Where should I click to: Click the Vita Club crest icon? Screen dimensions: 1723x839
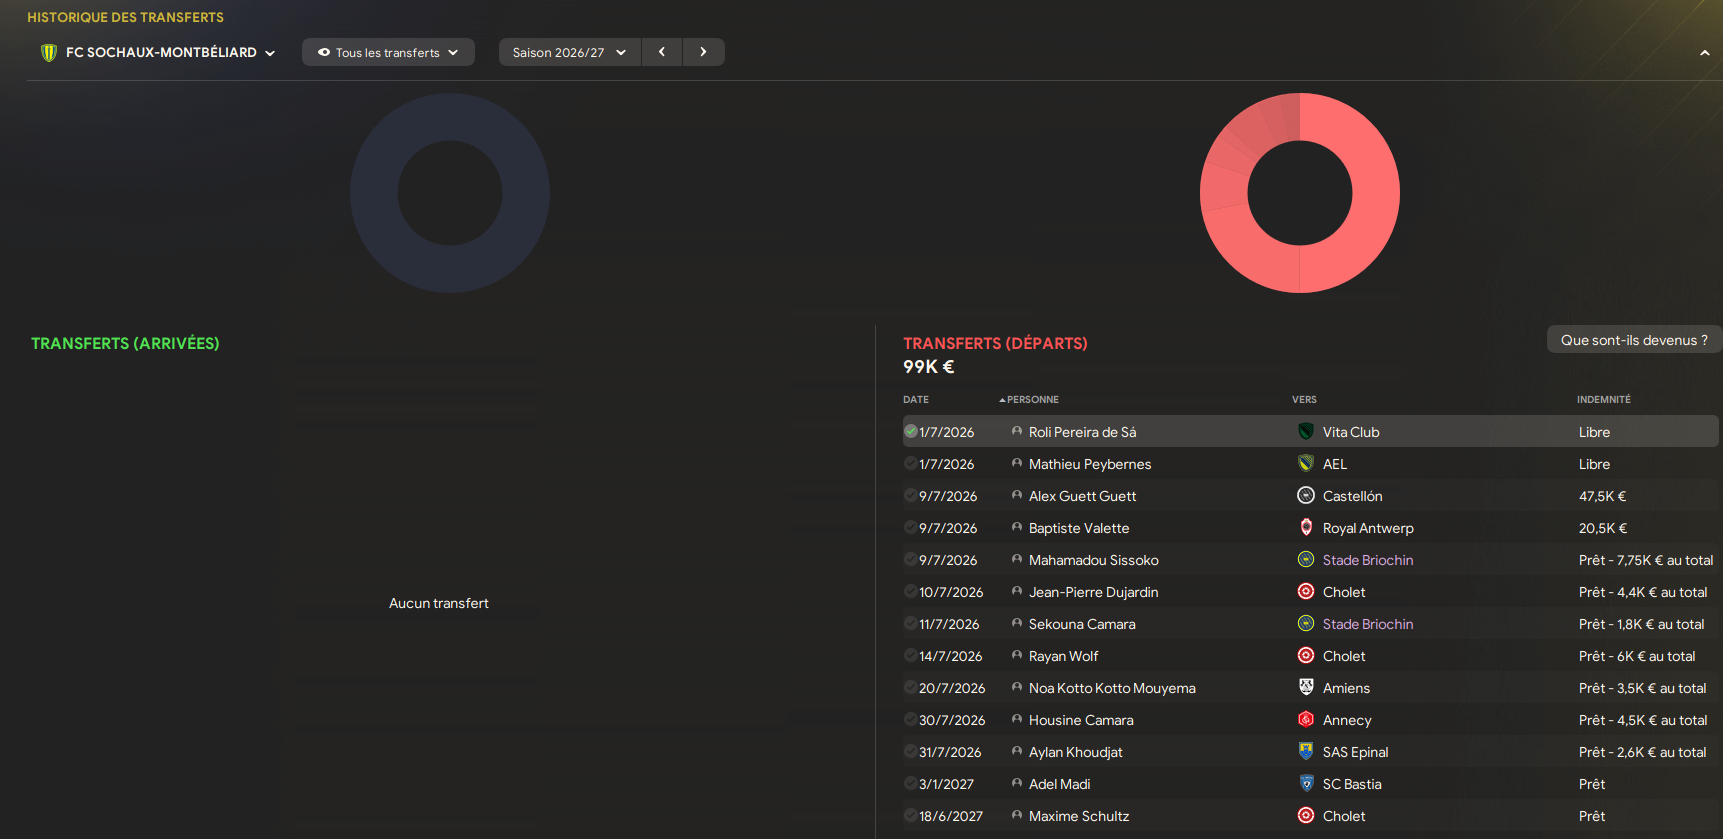click(x=1305, y=431)
